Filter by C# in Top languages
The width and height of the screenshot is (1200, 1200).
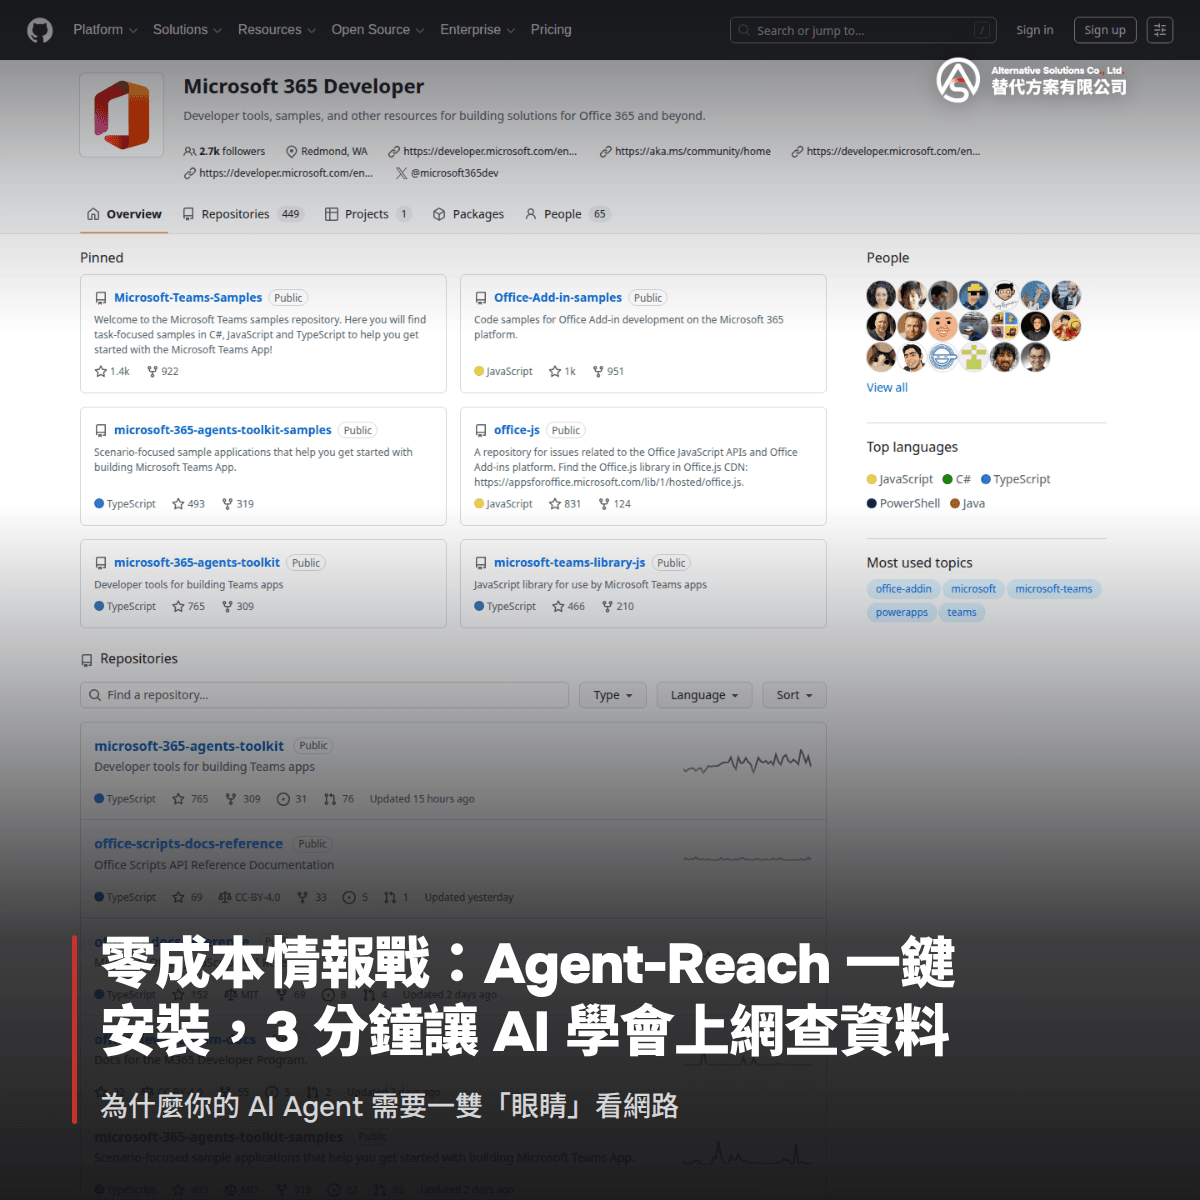tap(957, 479)
